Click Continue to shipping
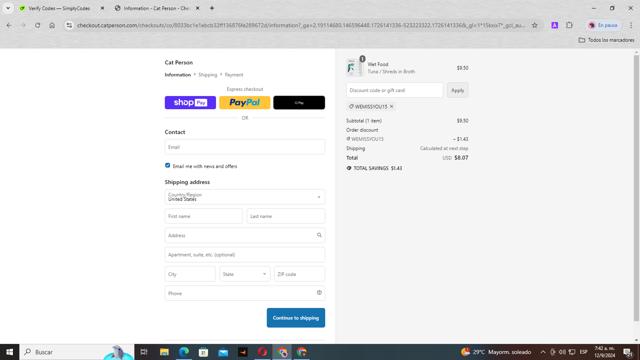640x360 pixels. tap(296, 318)
